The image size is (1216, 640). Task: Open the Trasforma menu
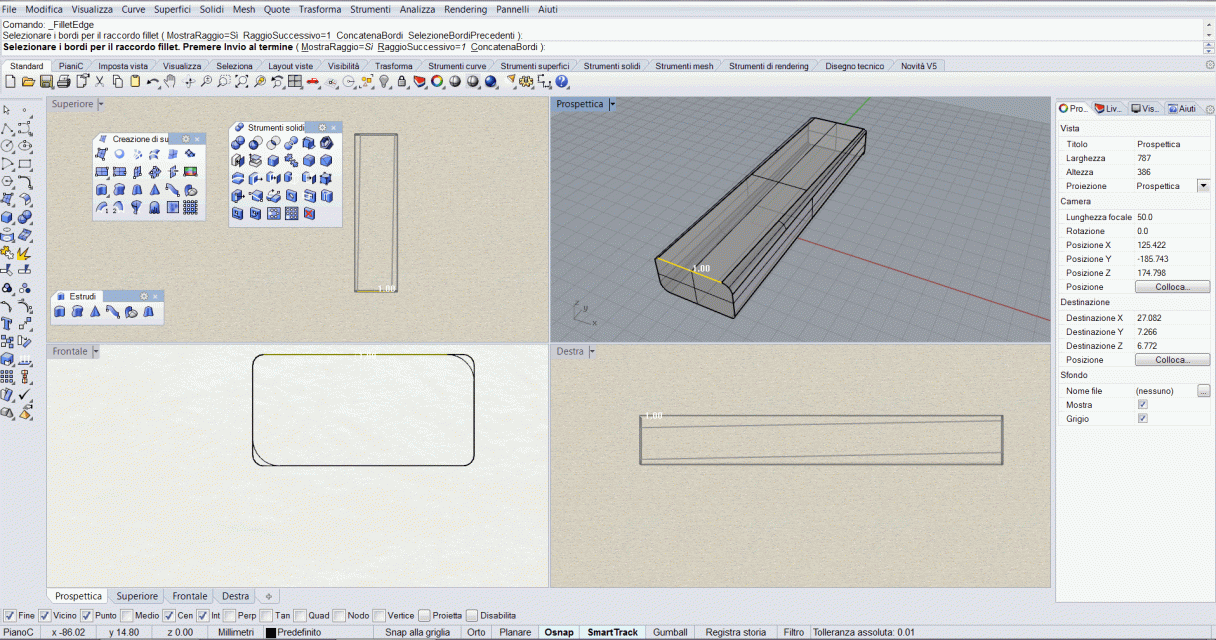coord(320,9)
